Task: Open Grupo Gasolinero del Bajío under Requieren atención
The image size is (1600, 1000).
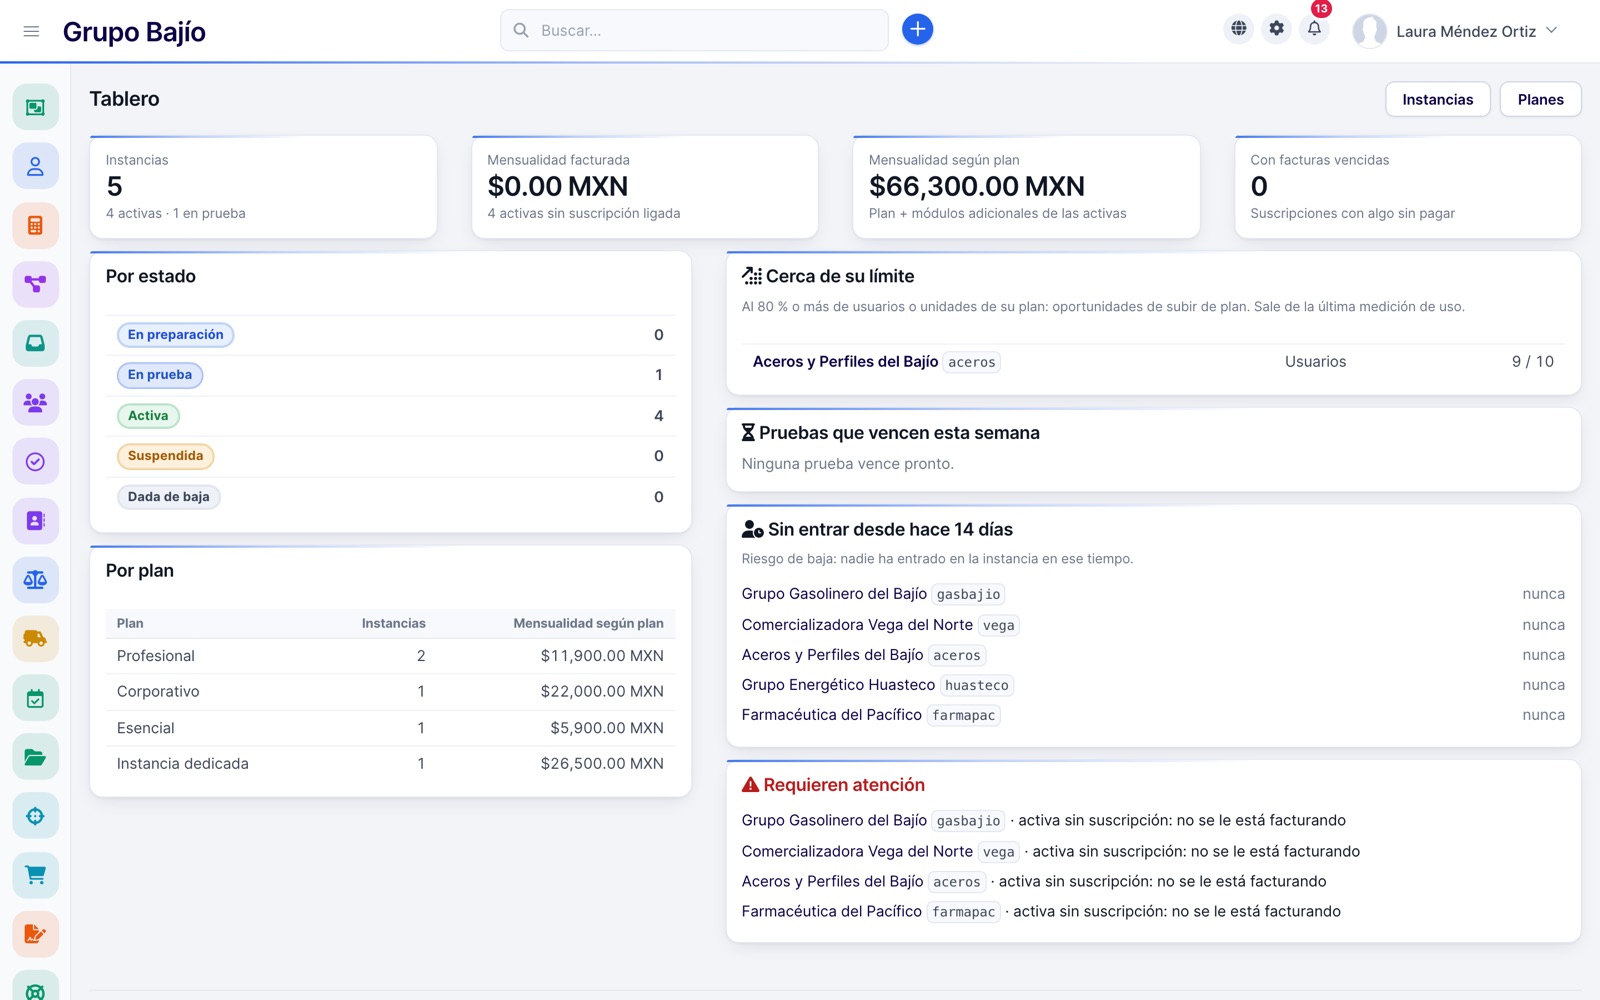Action: coord(834,821)
